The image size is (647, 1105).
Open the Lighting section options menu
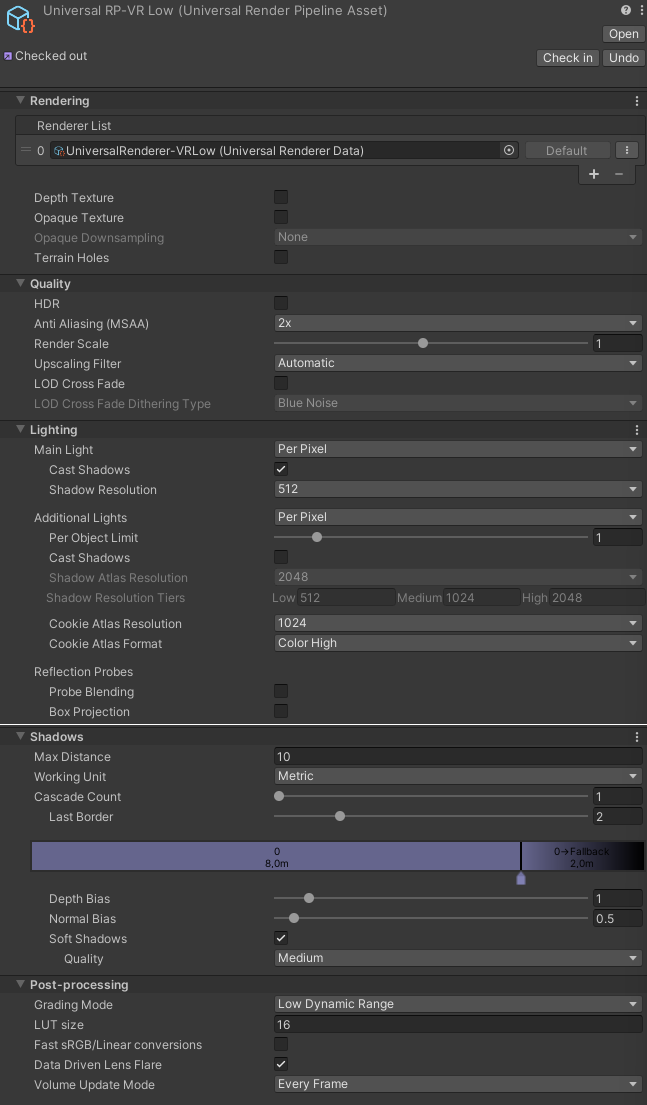pyautogui.click(x=637, y=428)
